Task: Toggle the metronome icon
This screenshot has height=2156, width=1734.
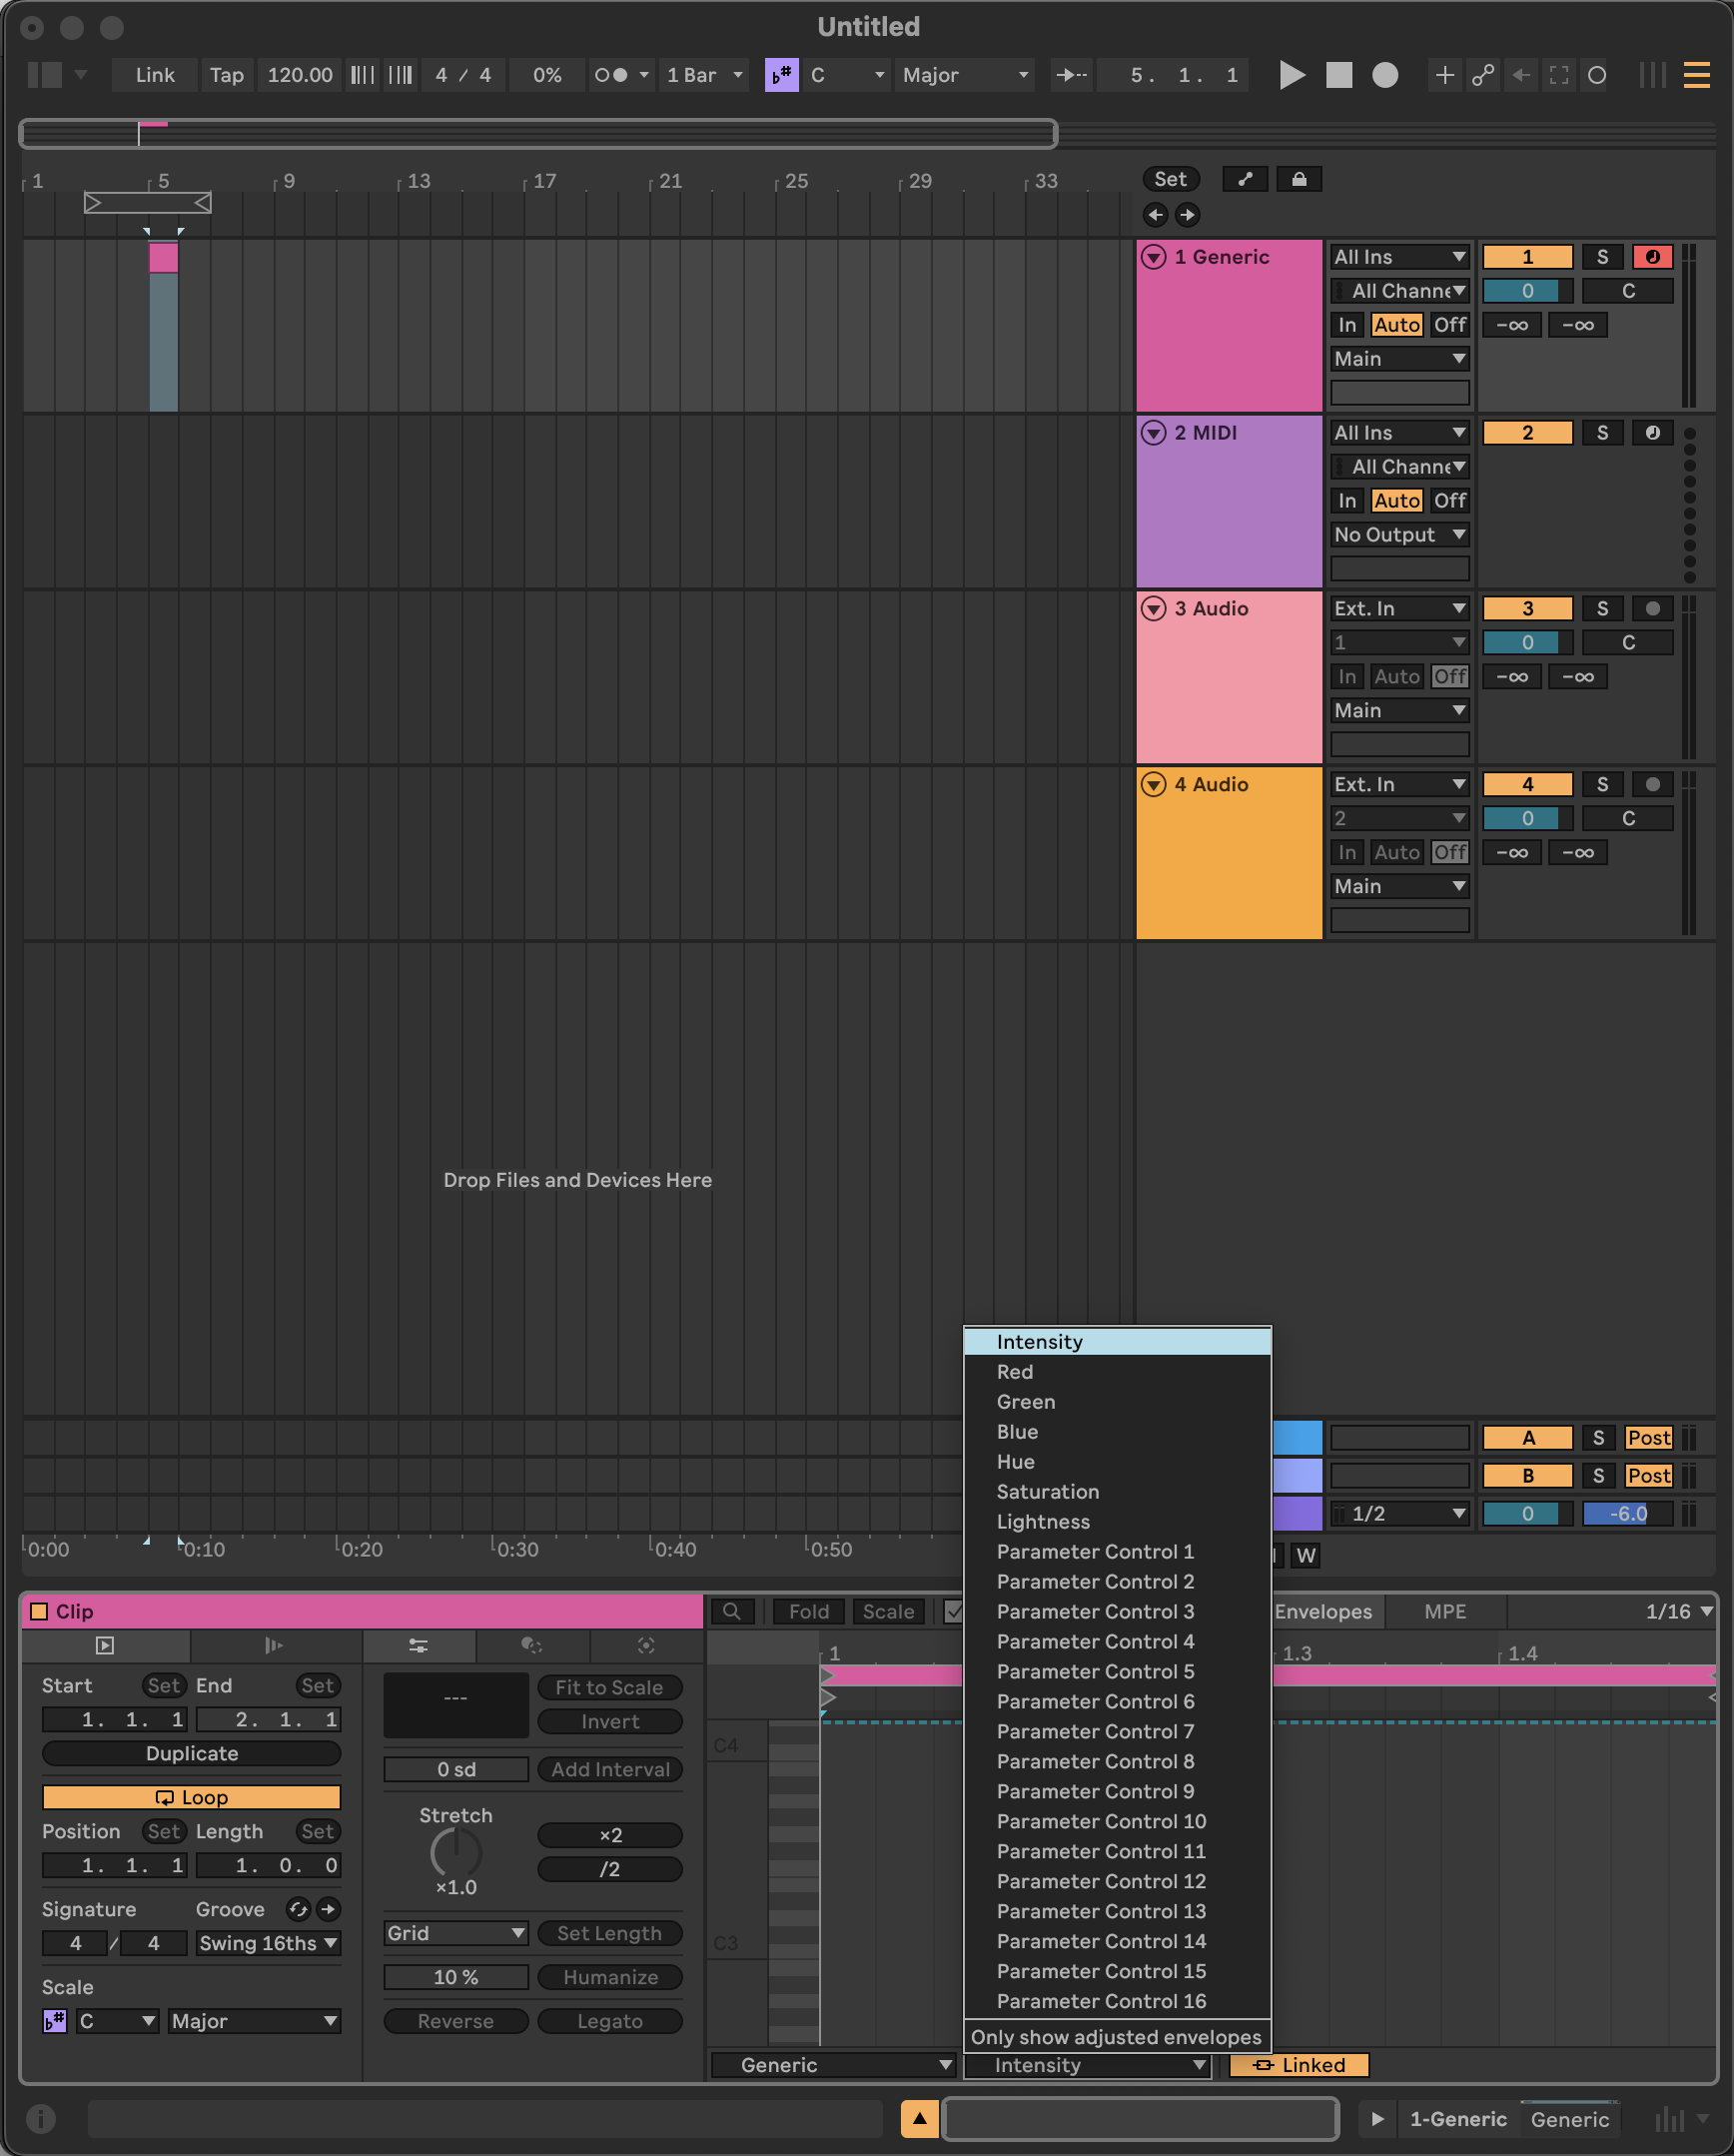Action: (x=611, y=75)
